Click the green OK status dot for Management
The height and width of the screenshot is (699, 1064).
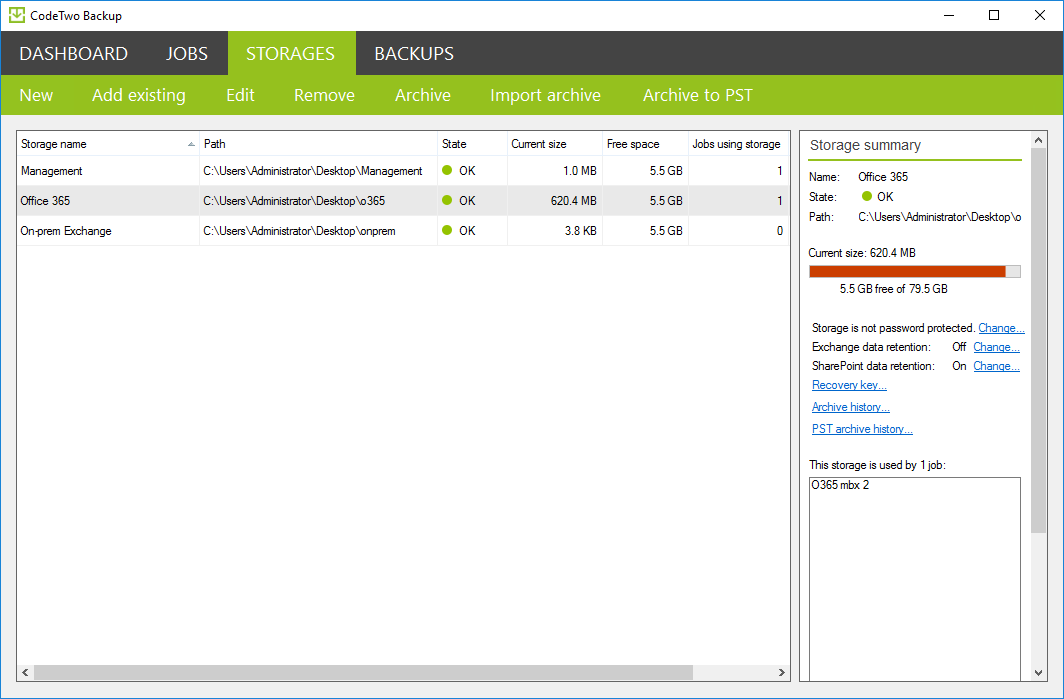point(446,170)
